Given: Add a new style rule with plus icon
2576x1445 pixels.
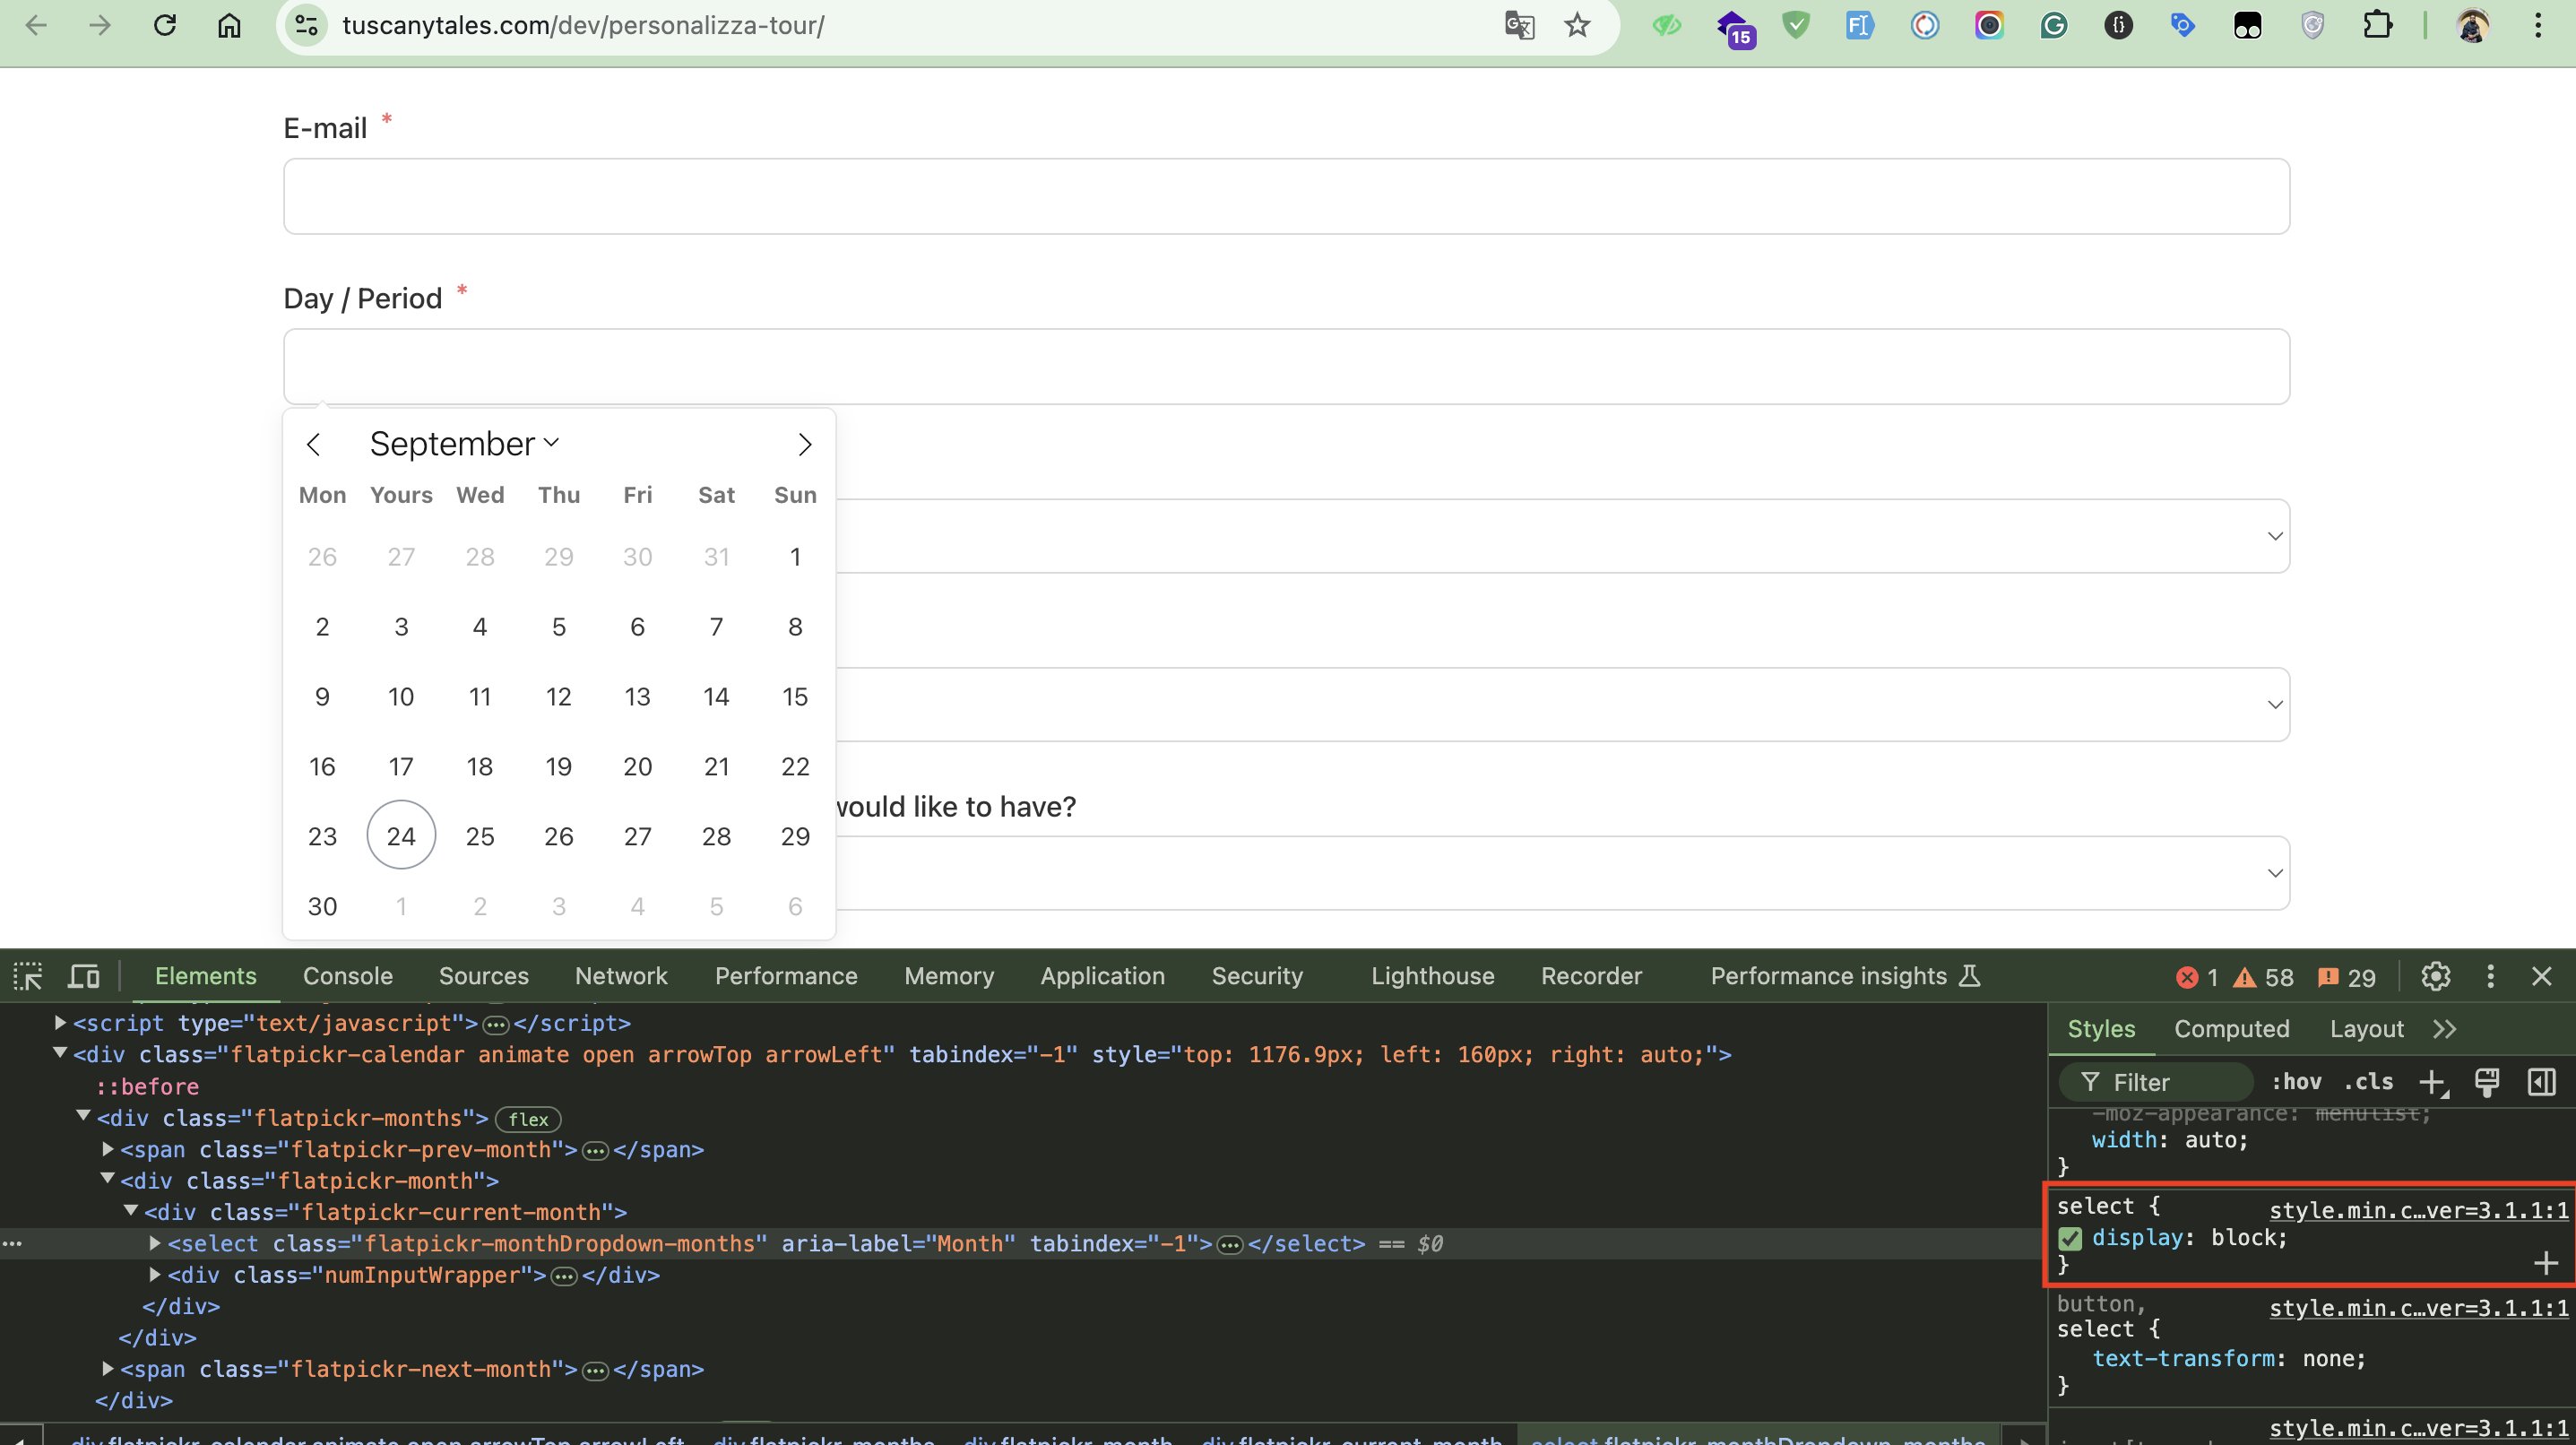Looking at the screenshot, I should tap(2433, 1082).
